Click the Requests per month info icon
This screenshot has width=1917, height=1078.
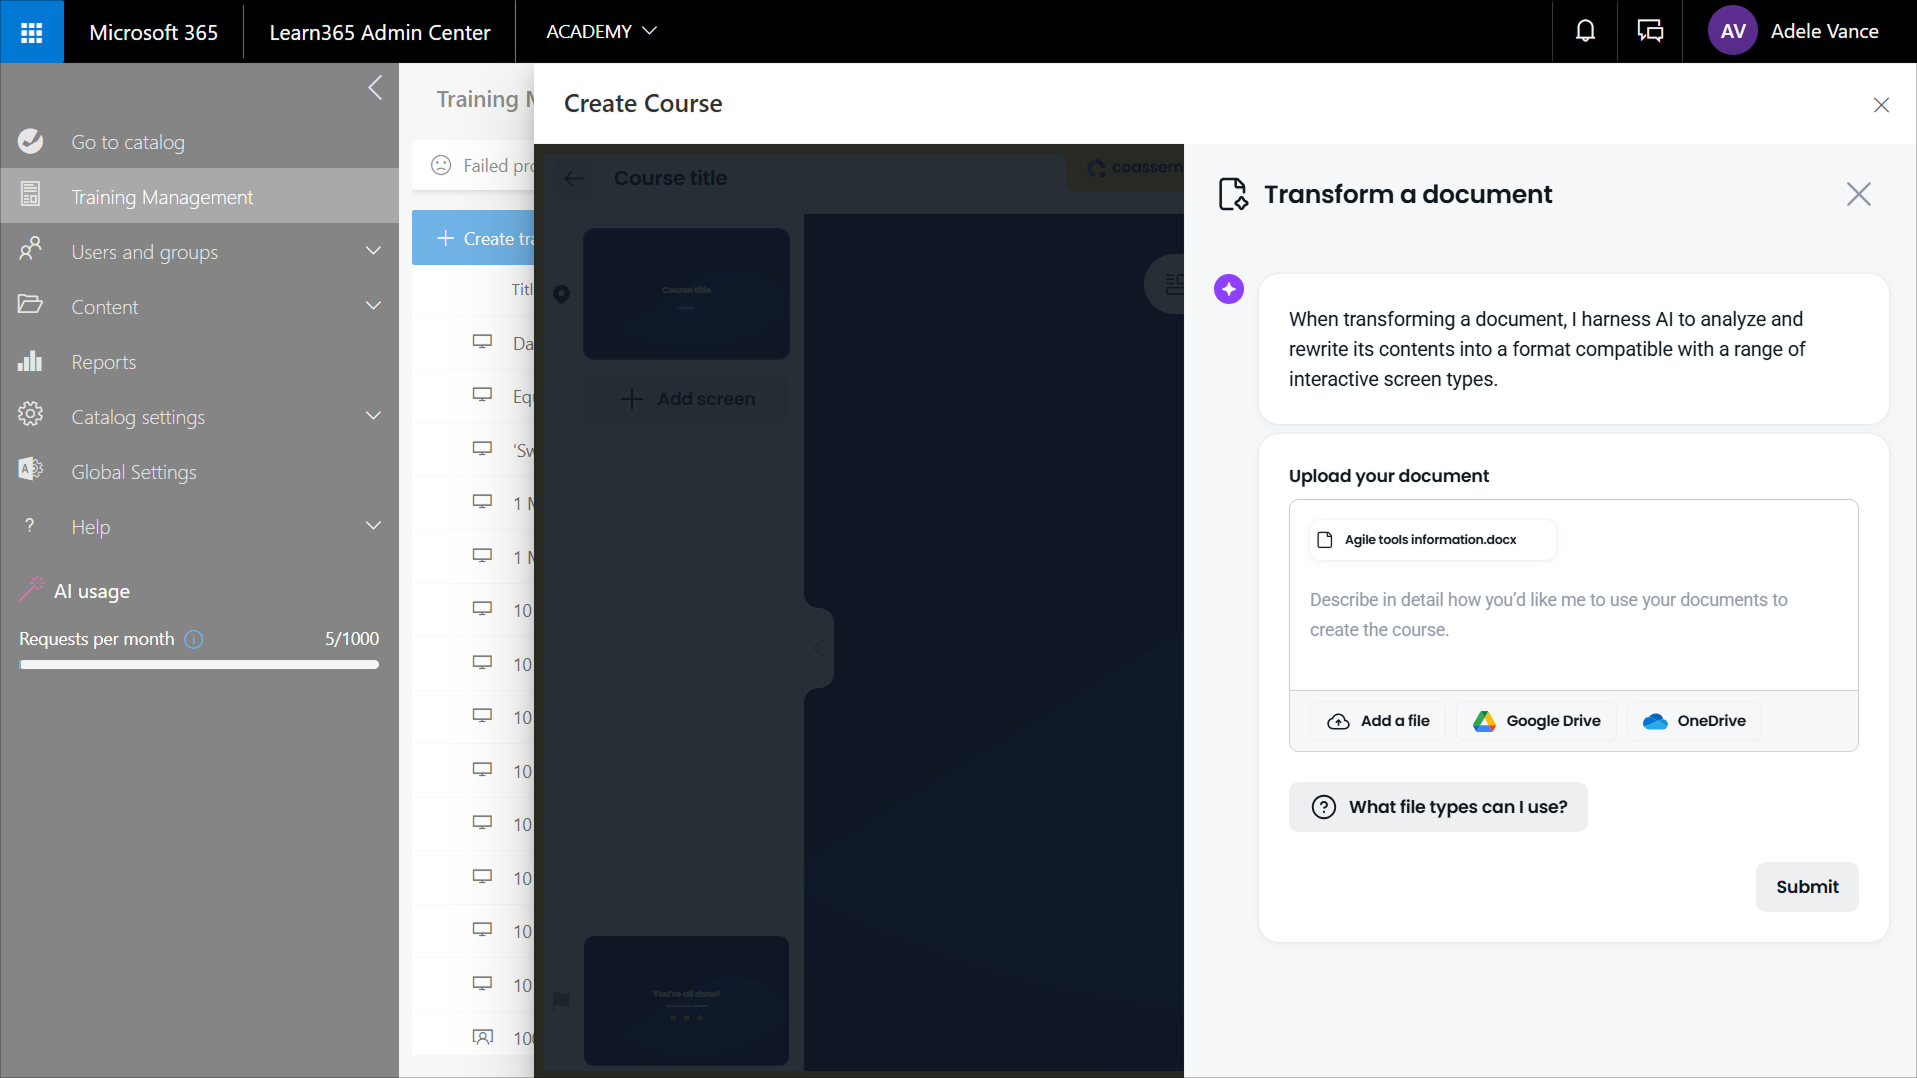click(194, 639)
